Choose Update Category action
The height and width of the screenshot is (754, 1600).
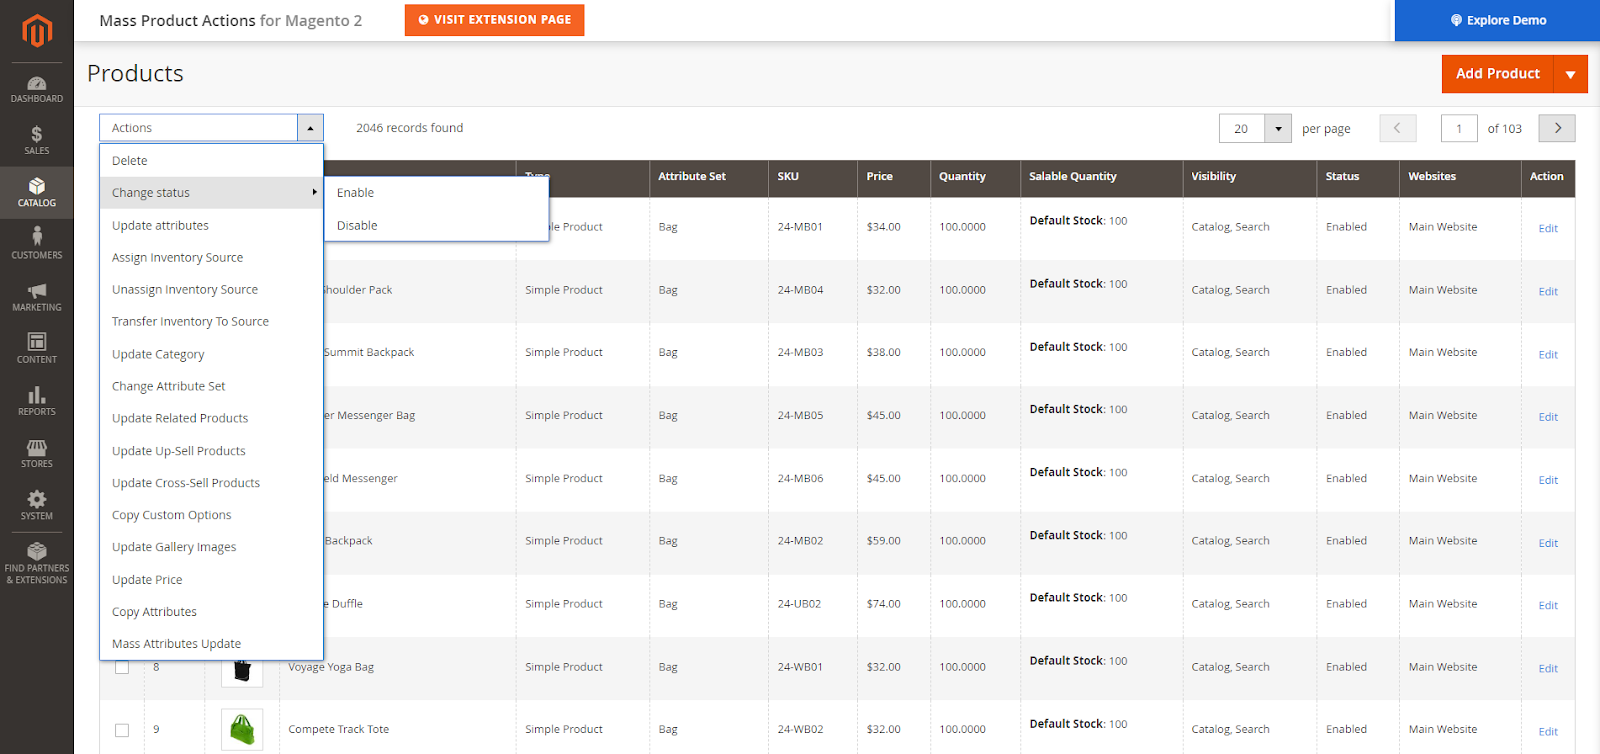(x=211, y=354)
